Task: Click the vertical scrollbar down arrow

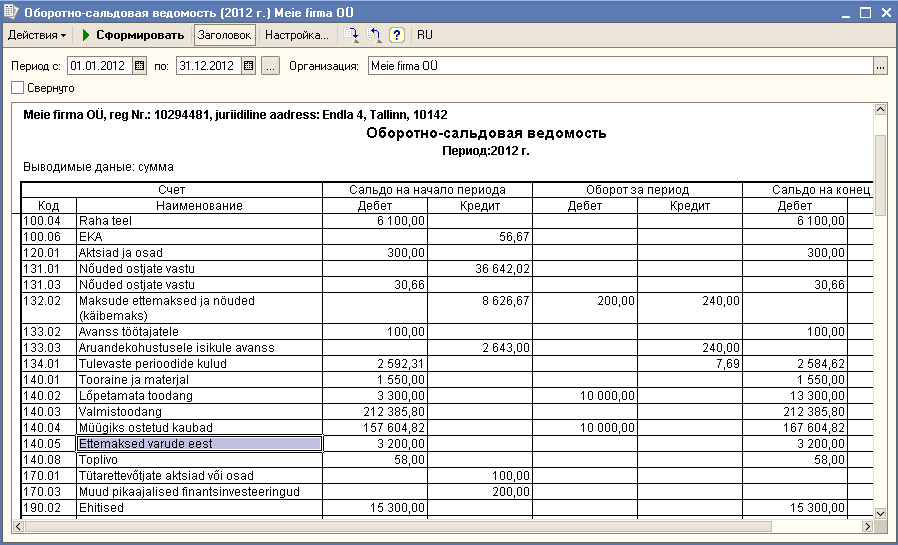Action: [x=880, y=513]
